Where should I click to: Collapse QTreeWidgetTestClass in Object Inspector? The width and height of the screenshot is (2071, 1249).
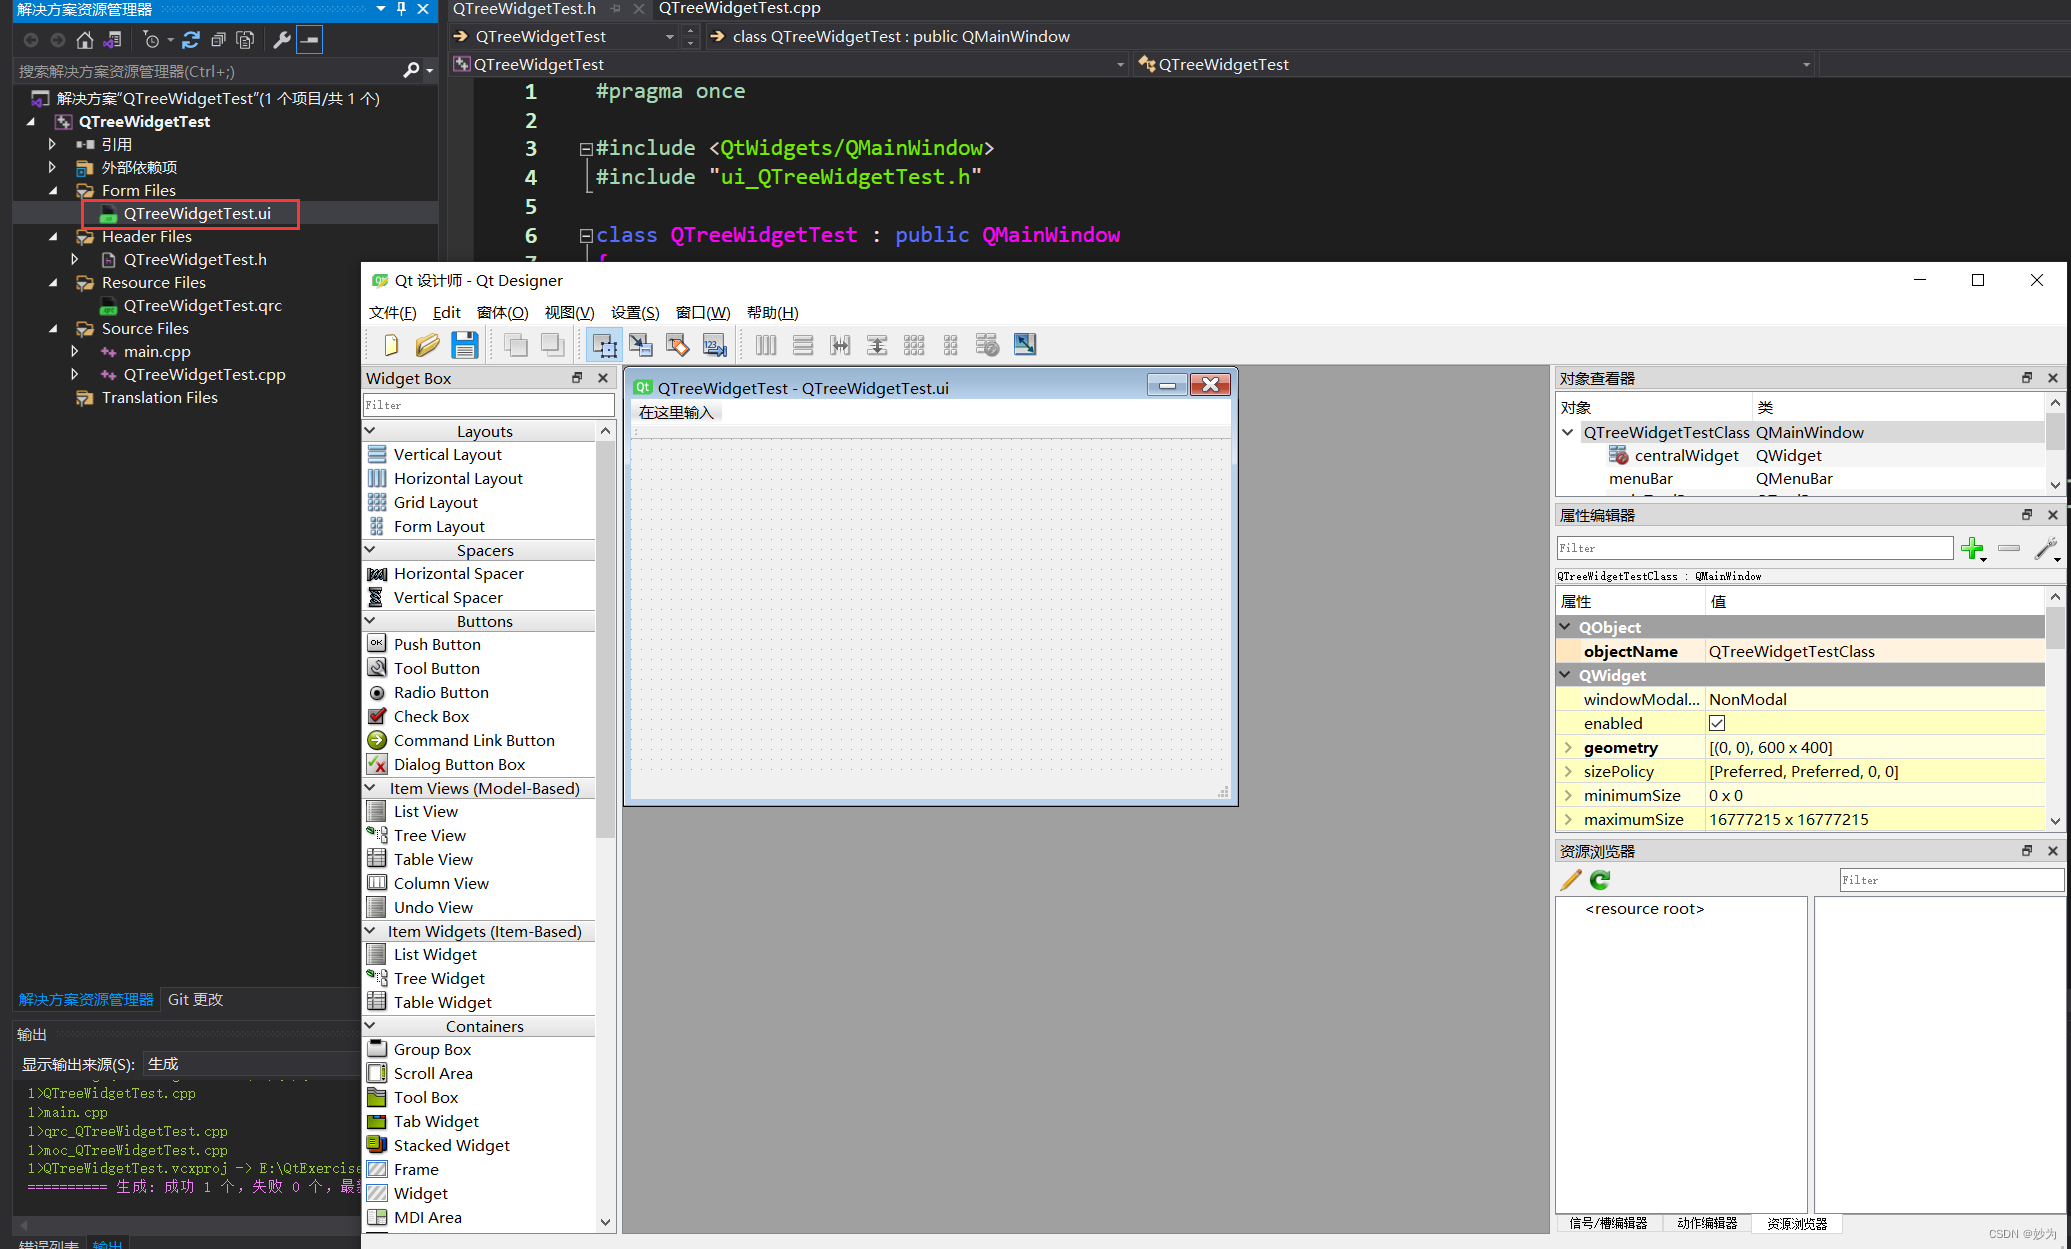pyautogui.click(x=1568, y=432)
